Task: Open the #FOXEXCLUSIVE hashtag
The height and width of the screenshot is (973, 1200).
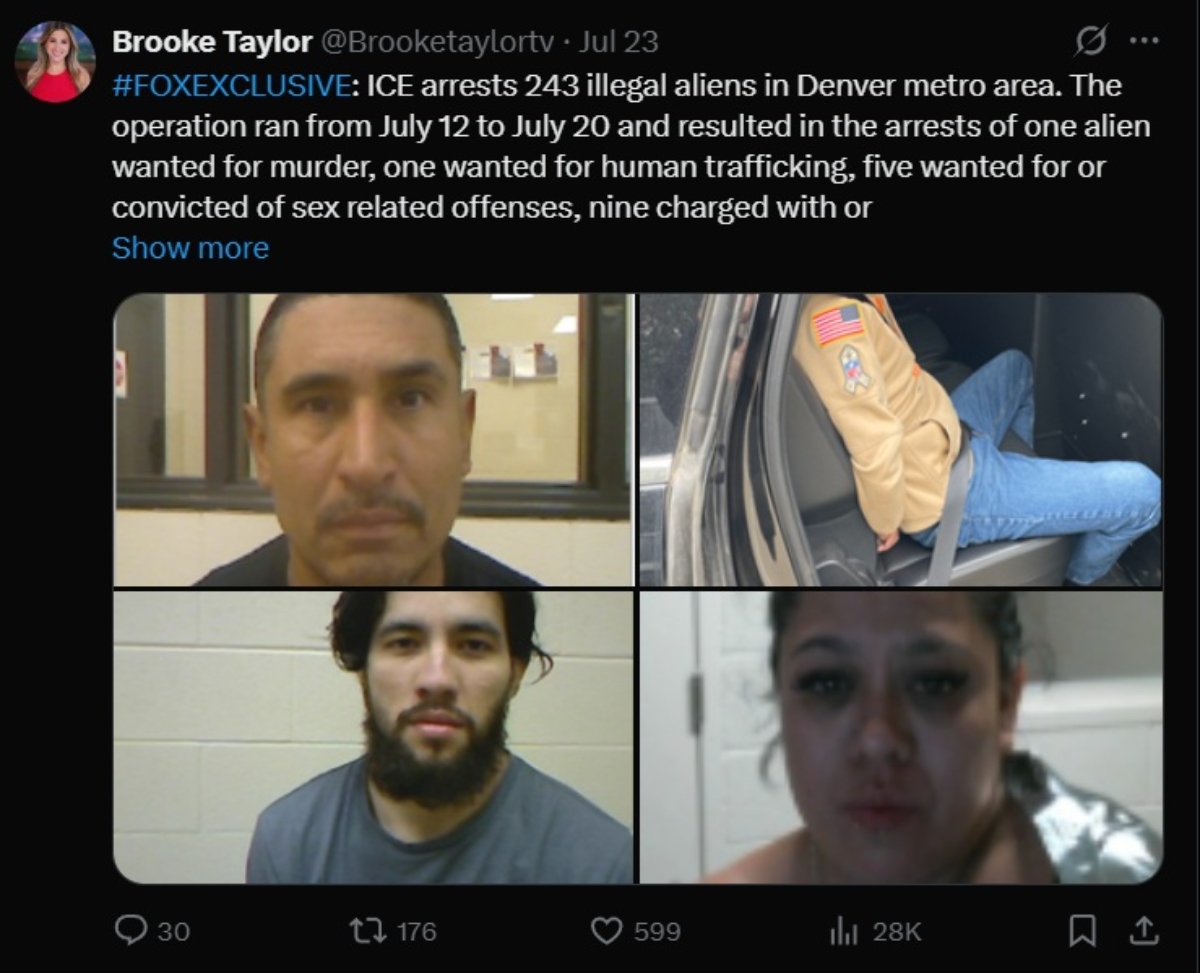Action: coord(232,85)
